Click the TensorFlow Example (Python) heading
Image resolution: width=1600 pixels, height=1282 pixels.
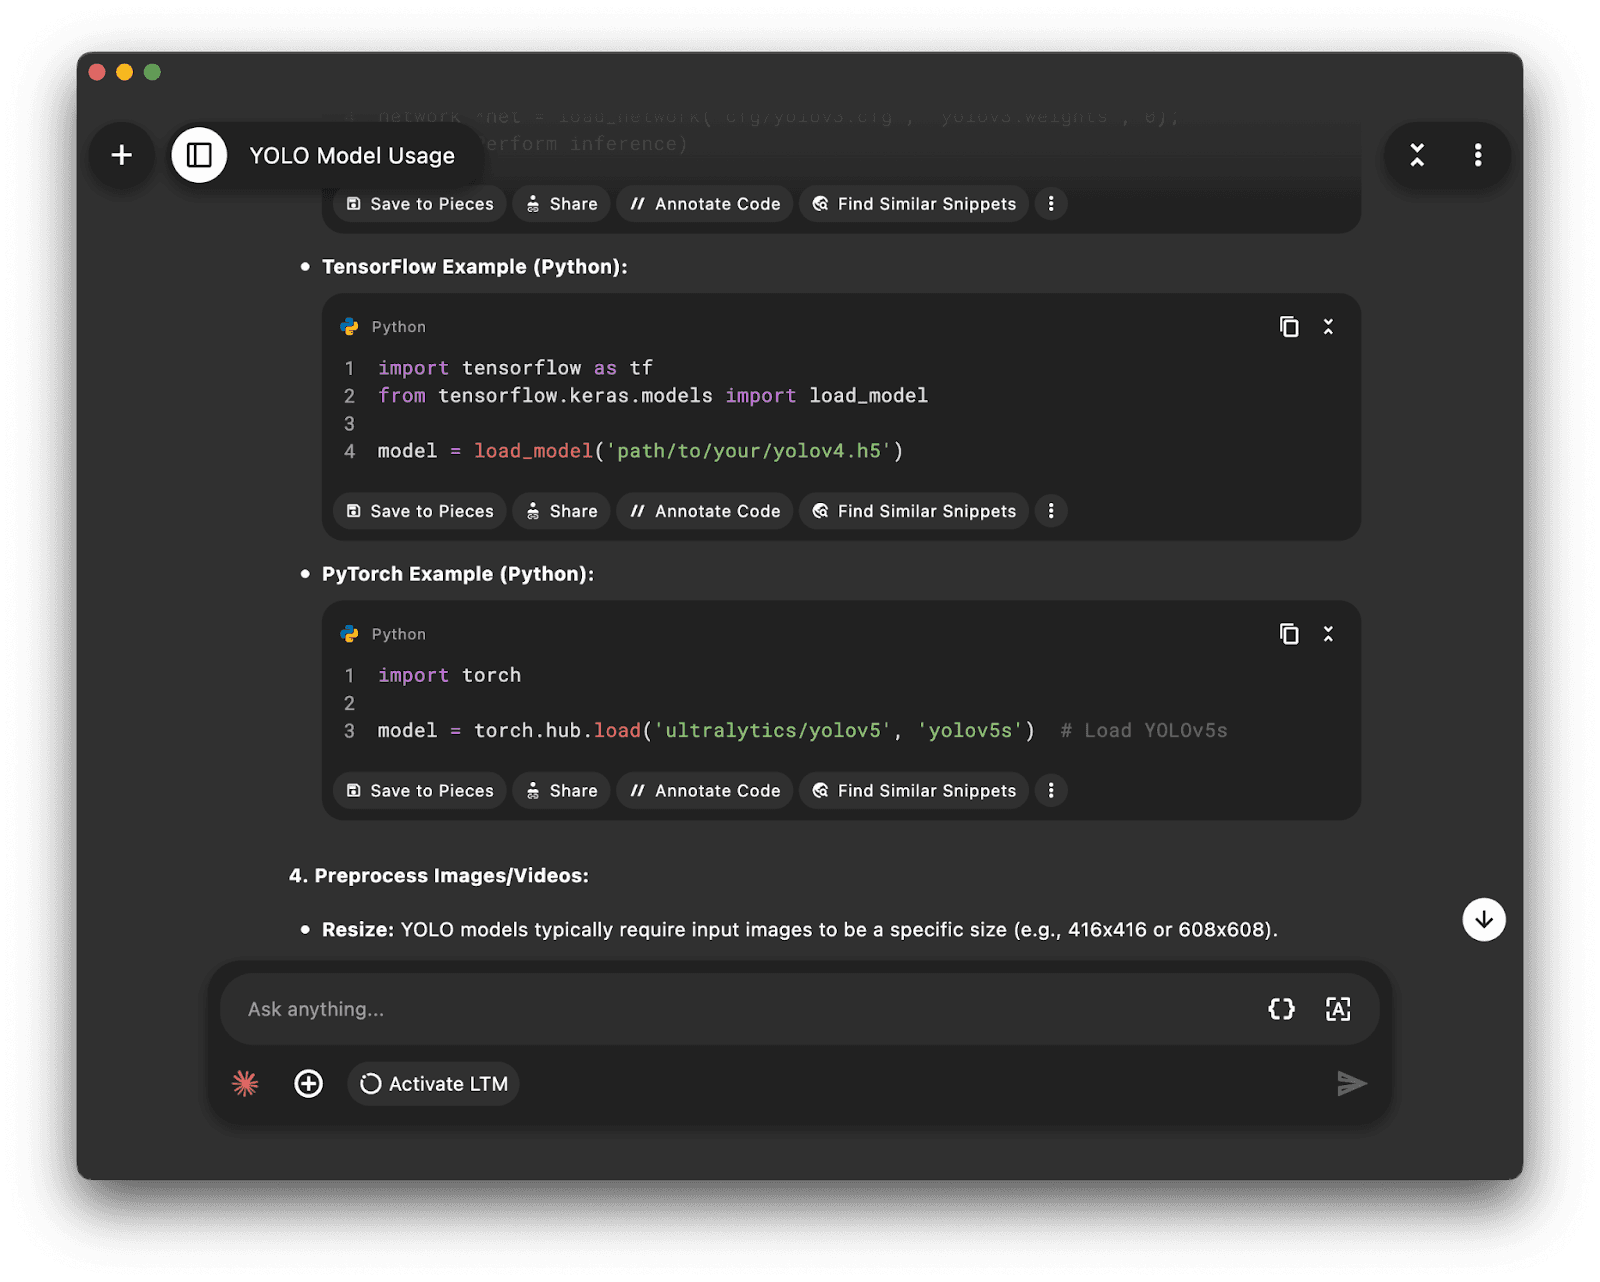pos(475,267)
